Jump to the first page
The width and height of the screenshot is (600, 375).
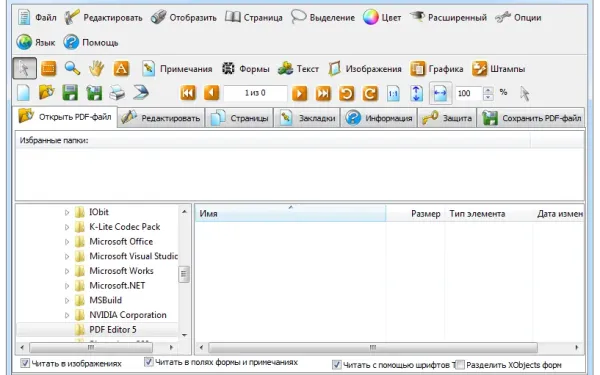(x=188, y=93)
